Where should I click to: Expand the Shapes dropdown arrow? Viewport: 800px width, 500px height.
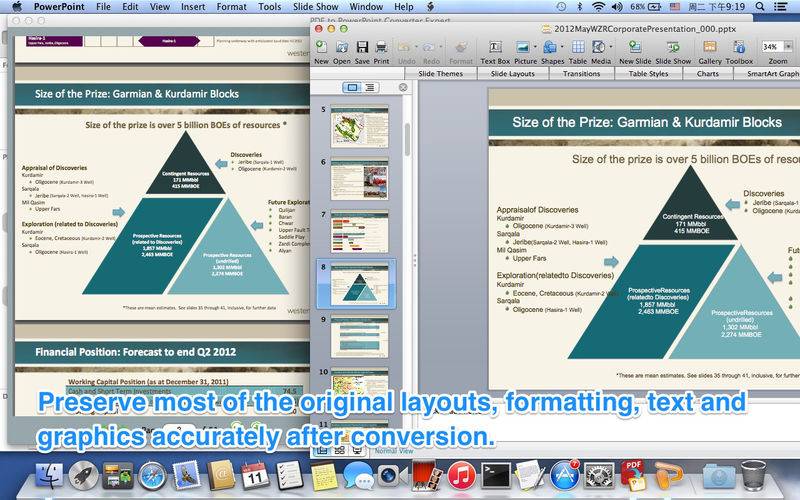click(562, 47)
